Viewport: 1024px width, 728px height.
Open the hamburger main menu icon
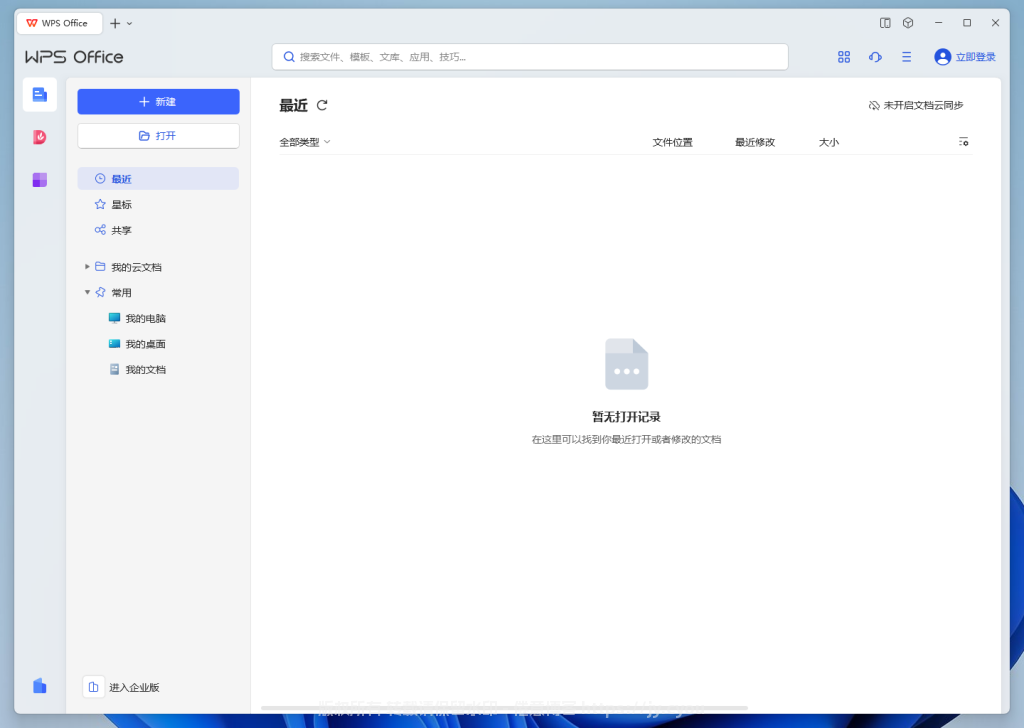pos(906,57)
